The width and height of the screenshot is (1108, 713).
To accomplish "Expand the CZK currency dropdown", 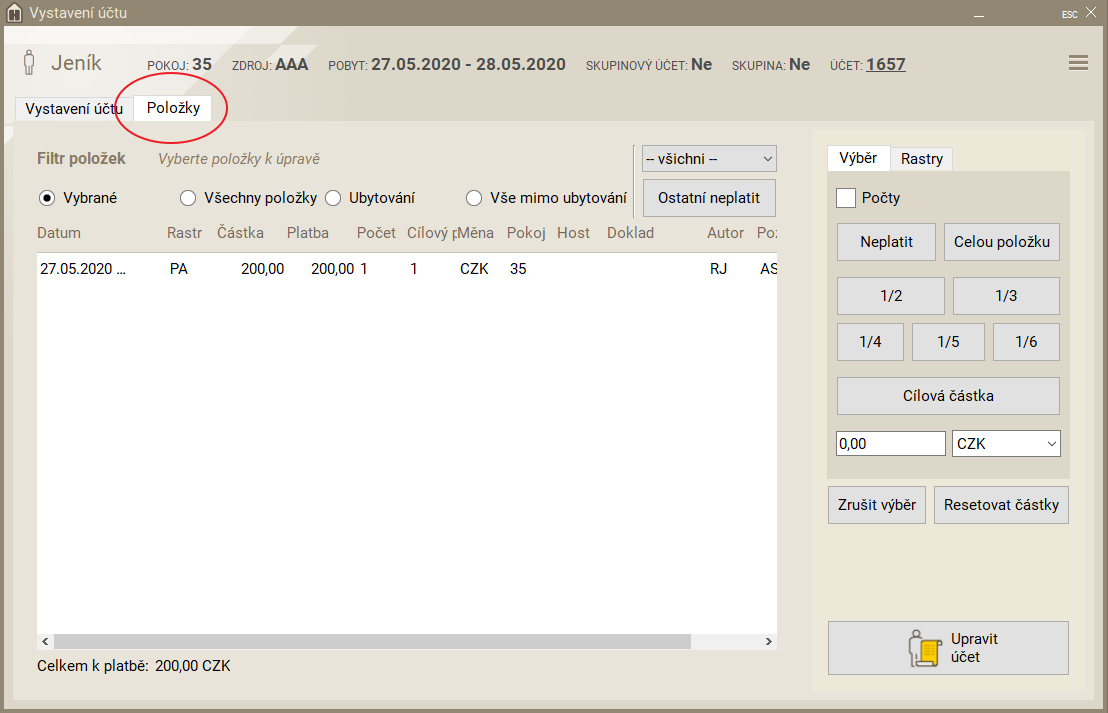I will point(1006,443).
